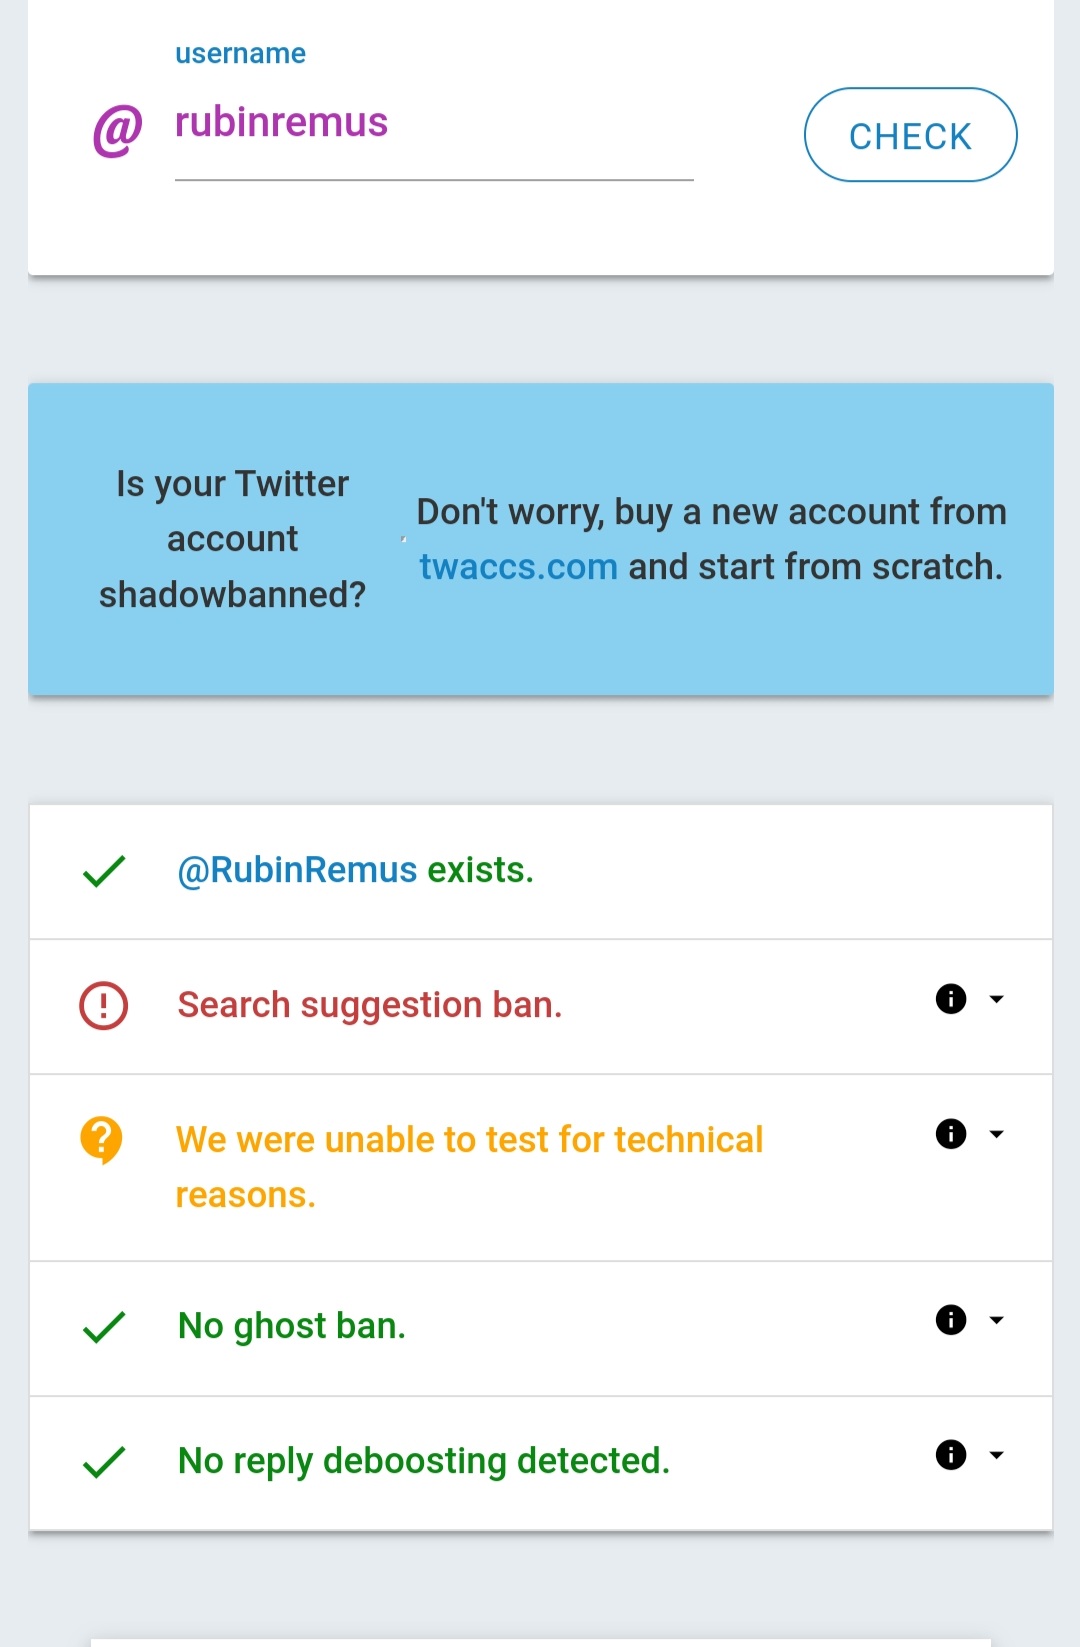Click the CHECK button
This screenshot has height=1647, width=1080.
(x=910, y=135)
